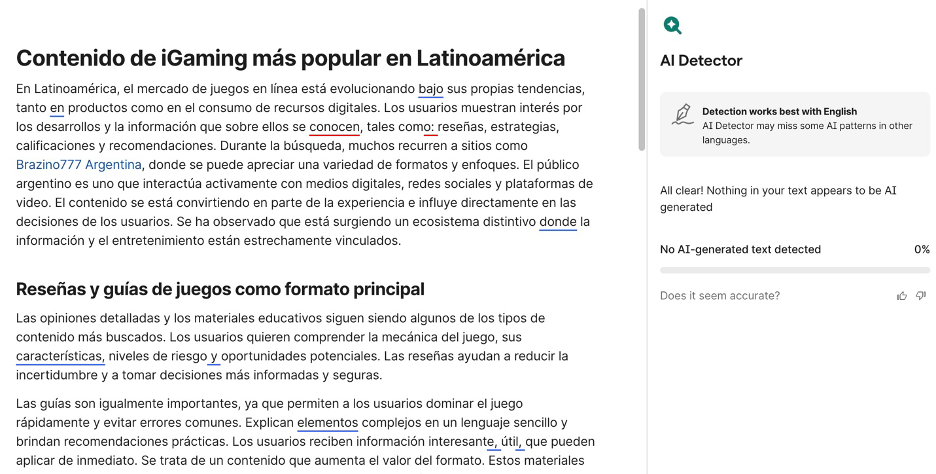Click the "0%" detection result value
Viewport: 936px width, 474px height.
click(x=921, y=250)
